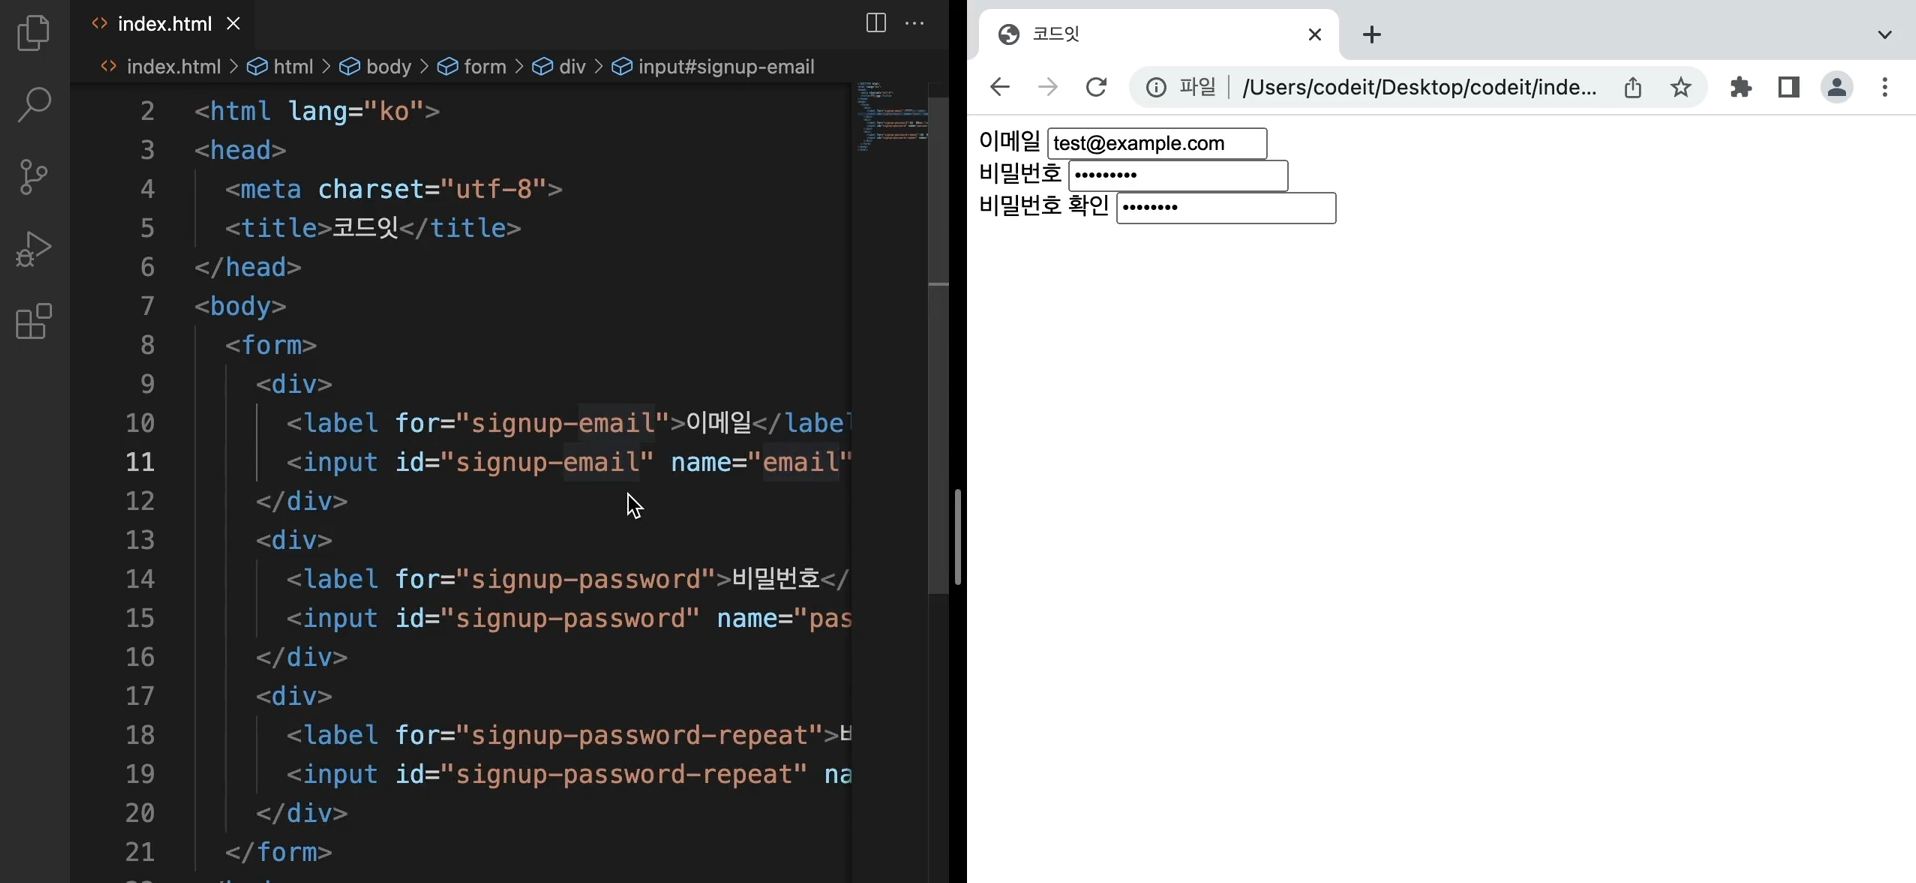This screenshot has width=1916, height=883.
Task: Click the <body> tag on line 7
Action: click(x=240, y=306)
